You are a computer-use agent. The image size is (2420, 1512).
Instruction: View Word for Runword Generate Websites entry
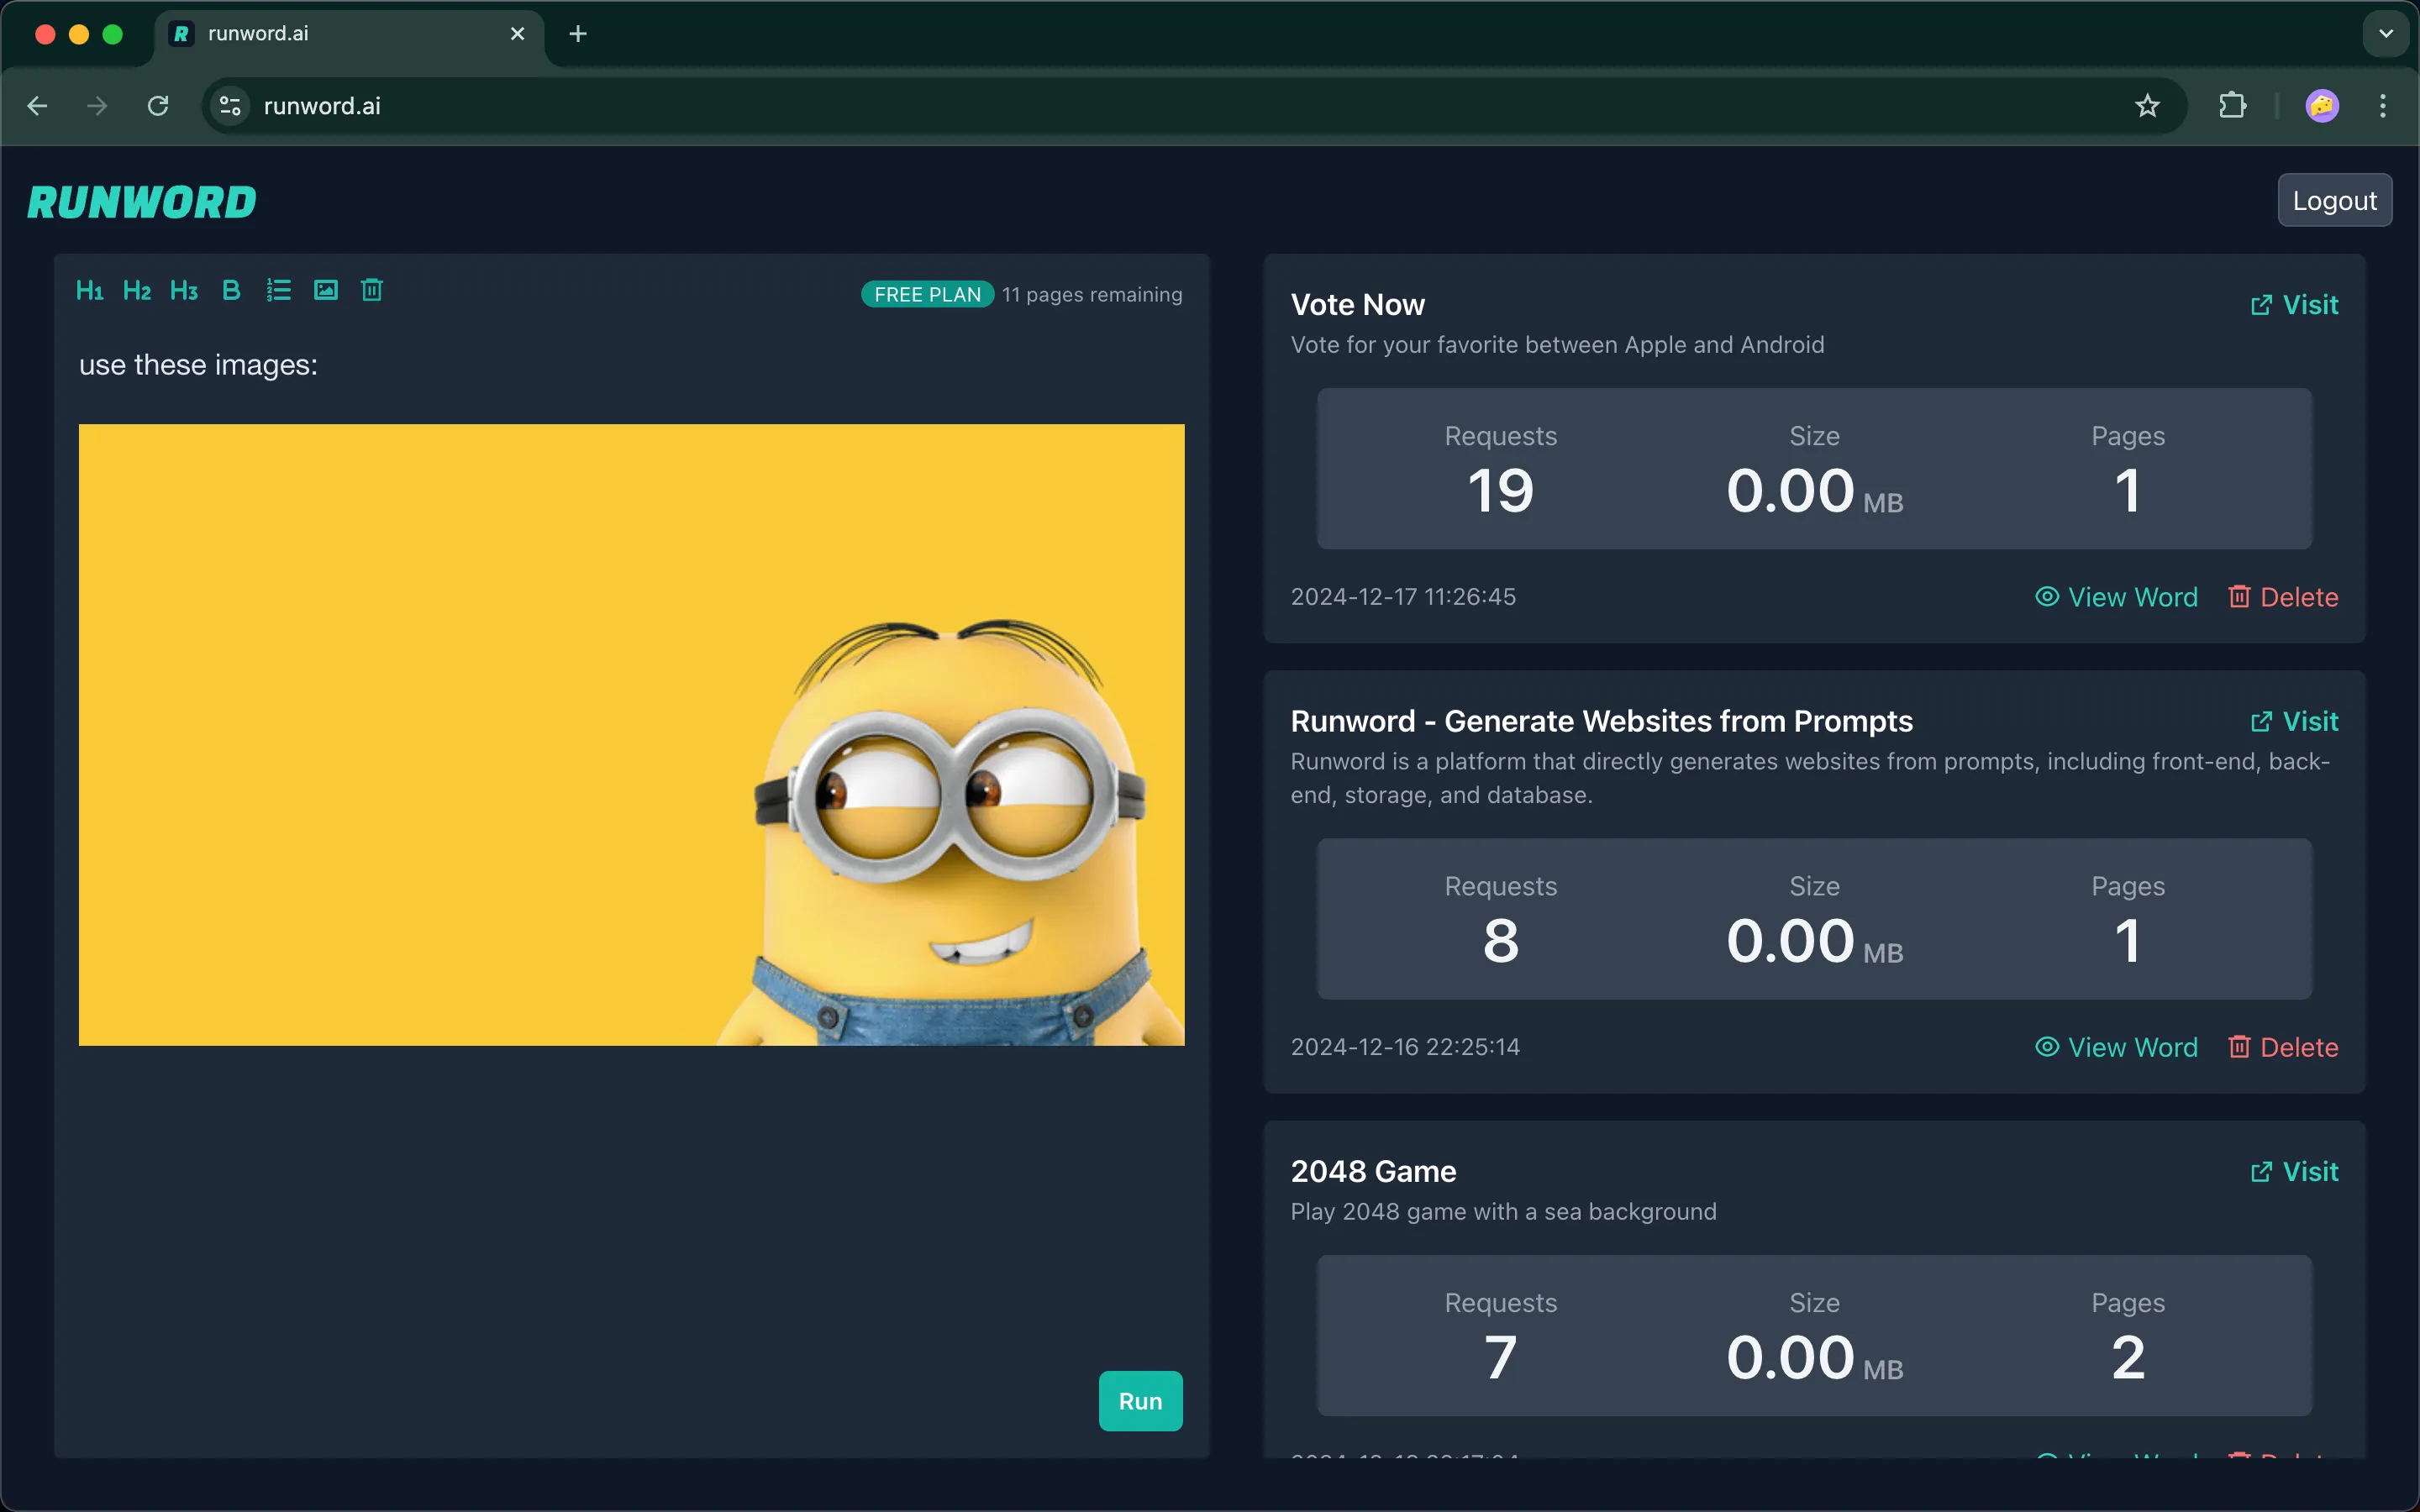point(2117,1047)
